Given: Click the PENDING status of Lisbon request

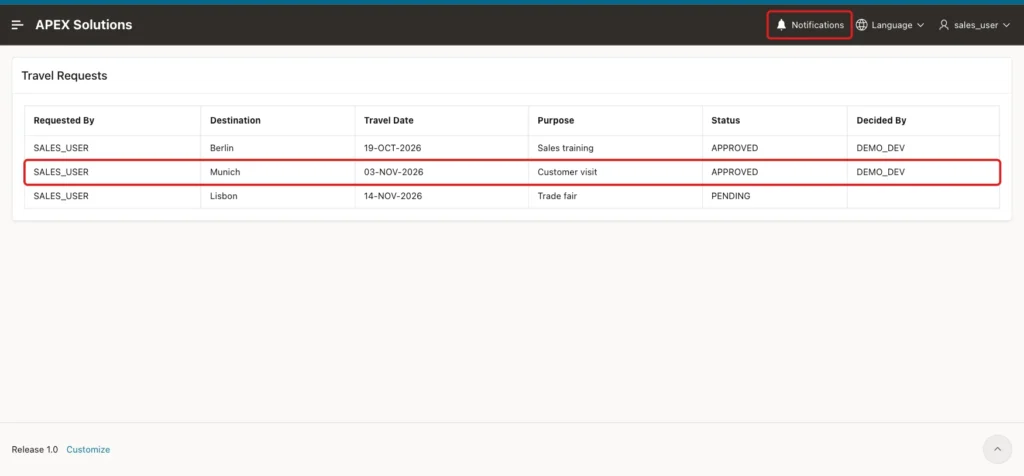Looking at the screenshot, I should tap(731, 196).
